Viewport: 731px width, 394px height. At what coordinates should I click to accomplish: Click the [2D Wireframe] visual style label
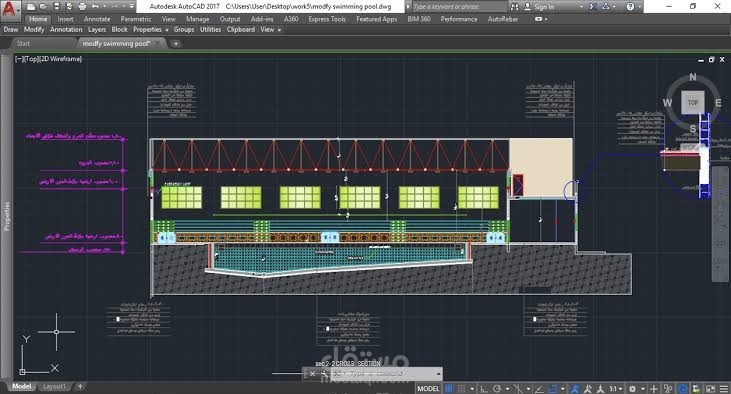[60, 59]
